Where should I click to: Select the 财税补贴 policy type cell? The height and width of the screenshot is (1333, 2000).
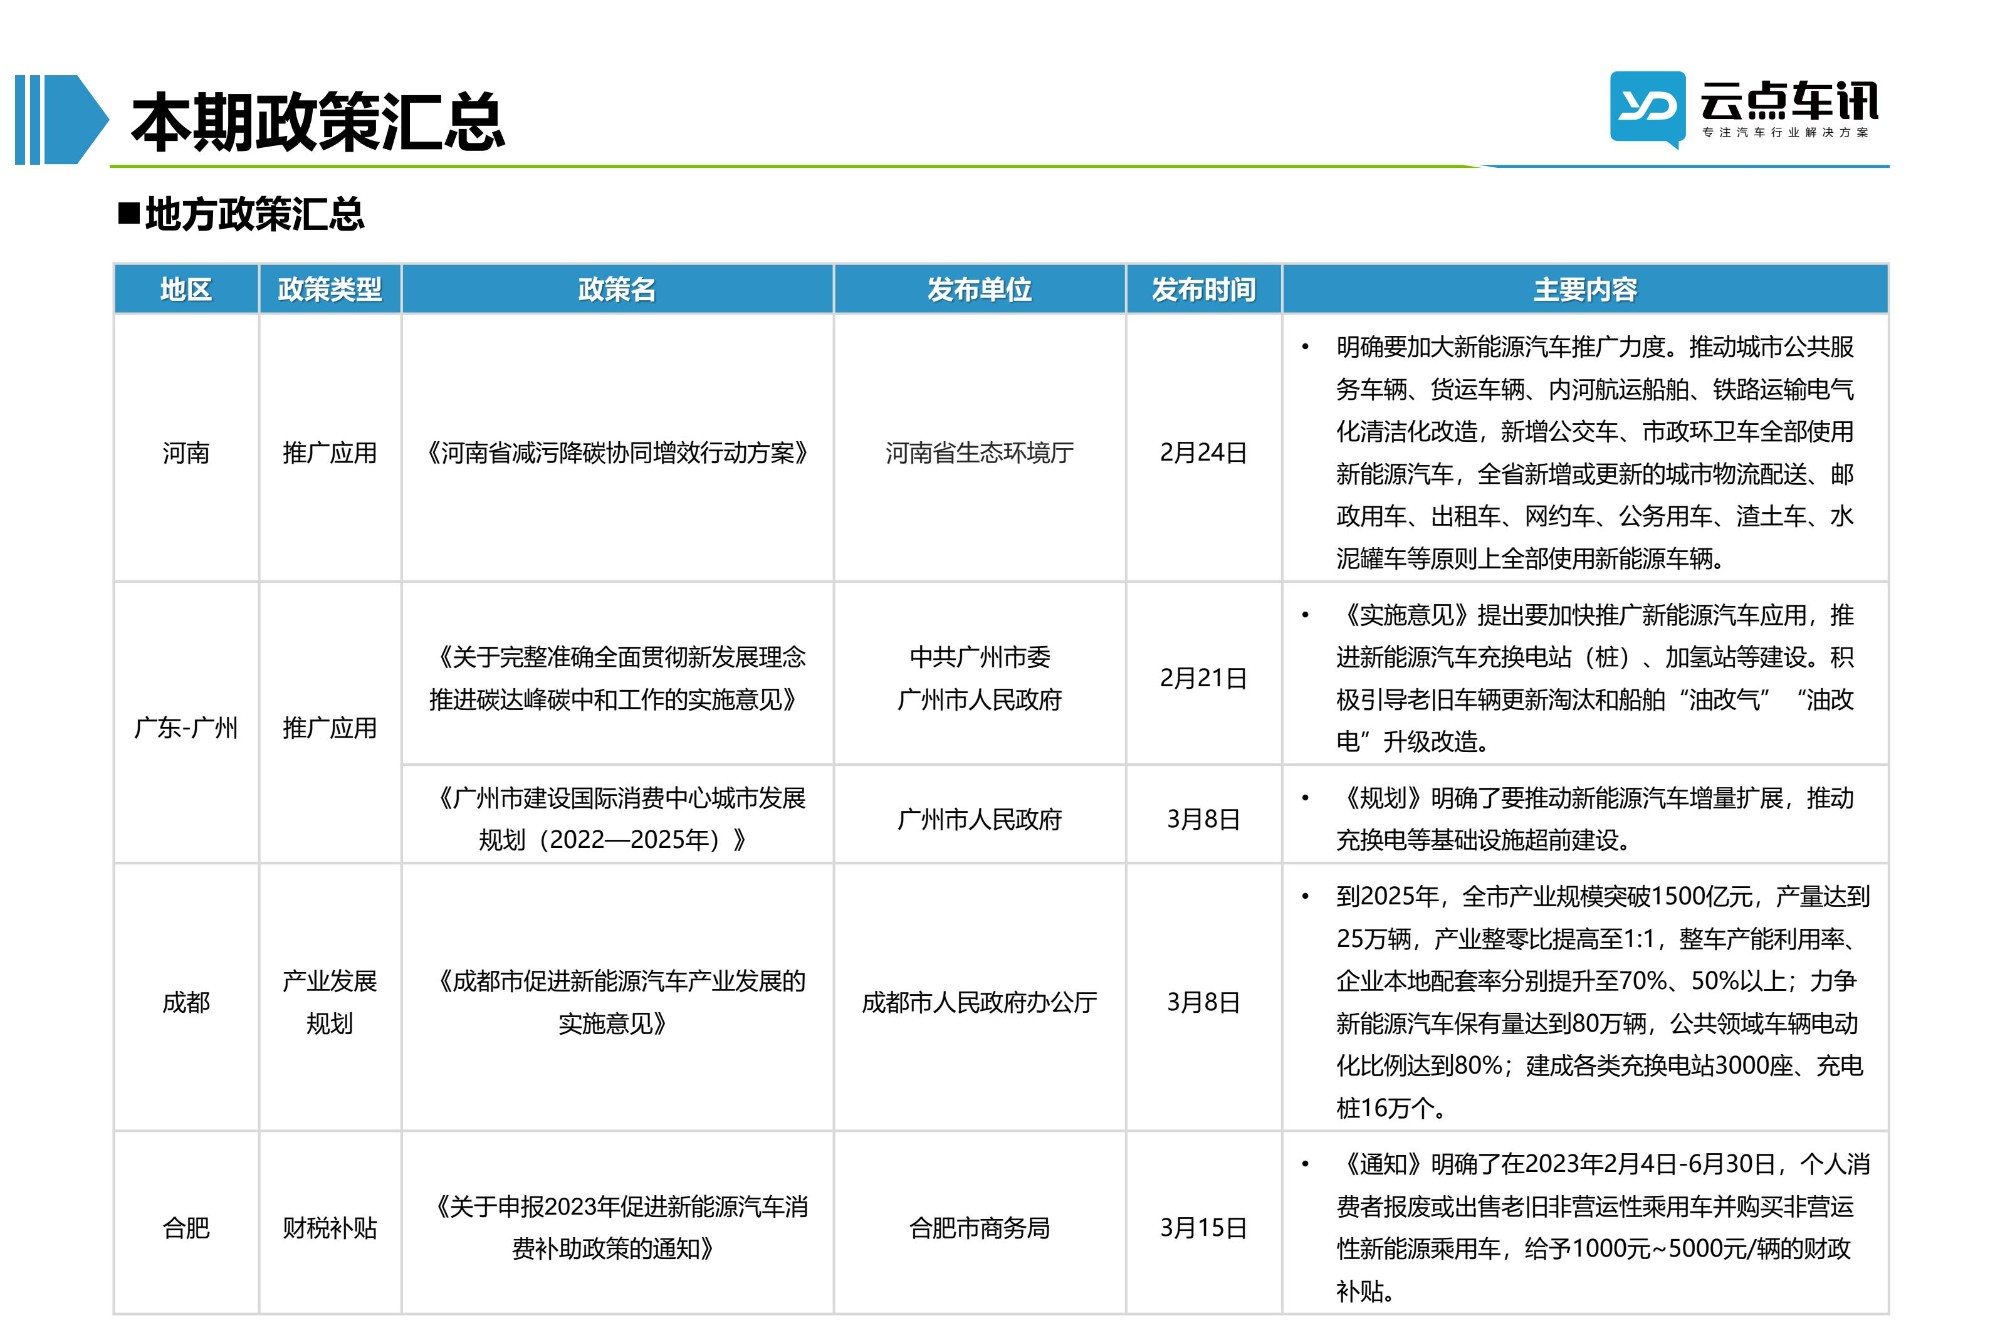(x=330, y=1228)
